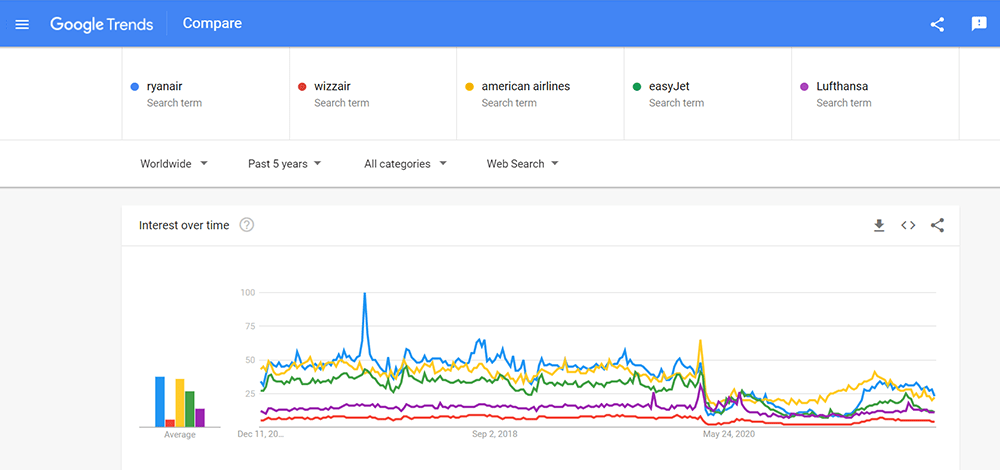The height and width of the screenshot is (470, 1000).
Task: Edit the american airlines search term
Action: tap(525, 87)
